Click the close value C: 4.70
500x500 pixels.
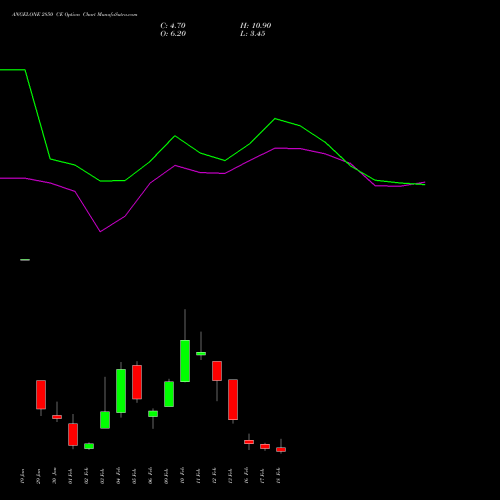pyautogui.click(x=173, y=26)
